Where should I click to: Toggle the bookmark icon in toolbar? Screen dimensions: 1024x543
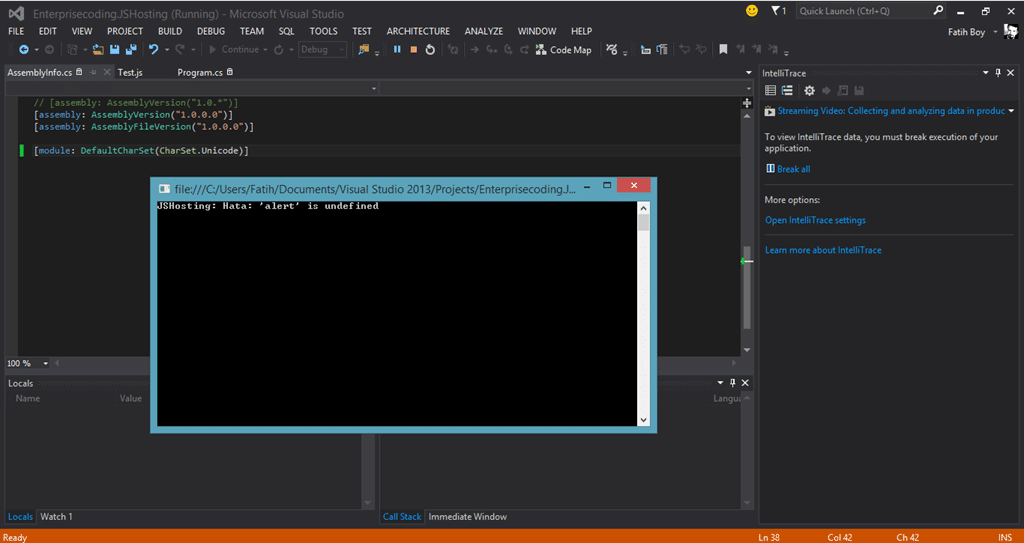tap(723, 50)
